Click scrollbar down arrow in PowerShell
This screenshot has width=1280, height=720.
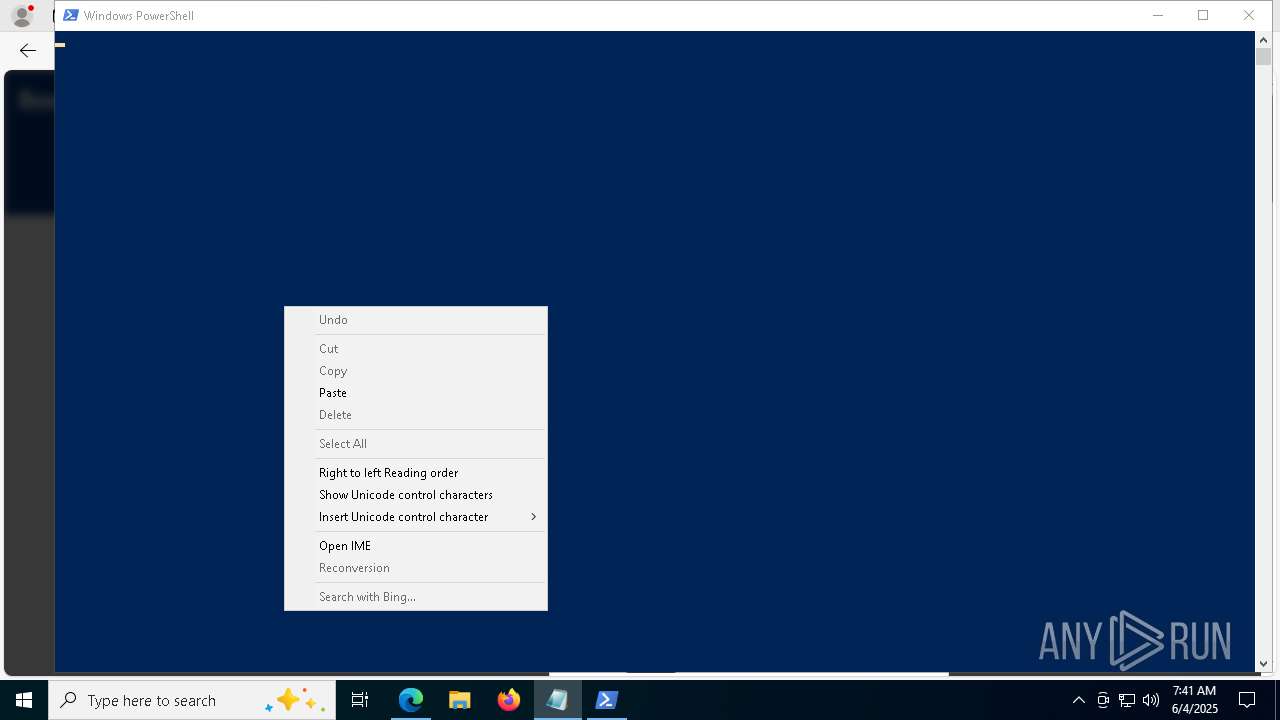coord(1263,663)
